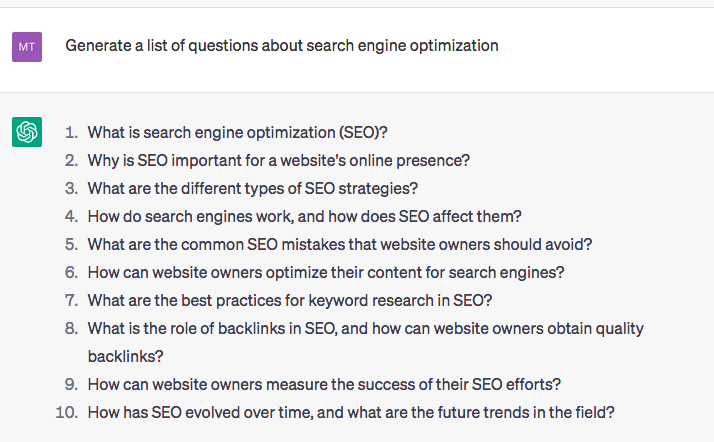The height and width of the screenshot is (442, 714).
Task: Click the list number 5 marker
Action: pyautogui.click(x=71, y=244)
